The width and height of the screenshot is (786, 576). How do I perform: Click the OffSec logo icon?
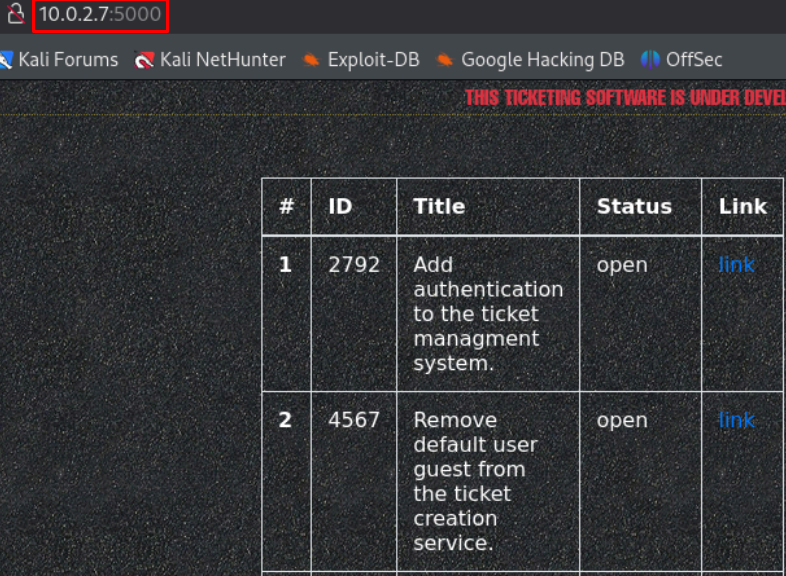click(650, 60)
